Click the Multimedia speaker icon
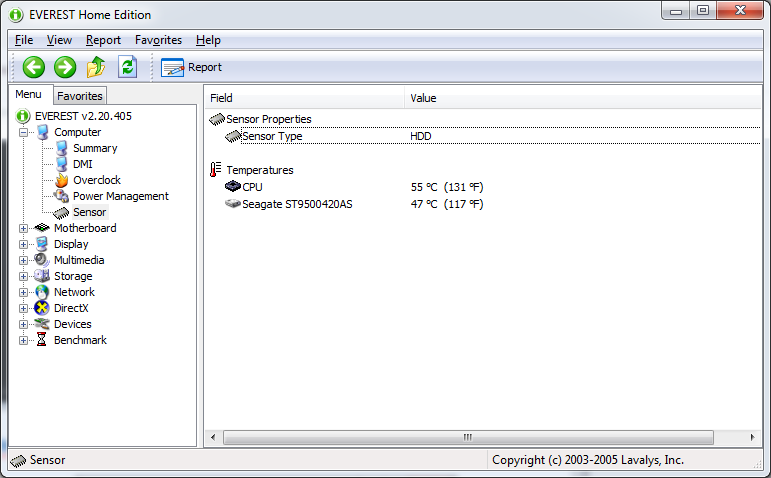Screen dimensions: 771x478 42,260
